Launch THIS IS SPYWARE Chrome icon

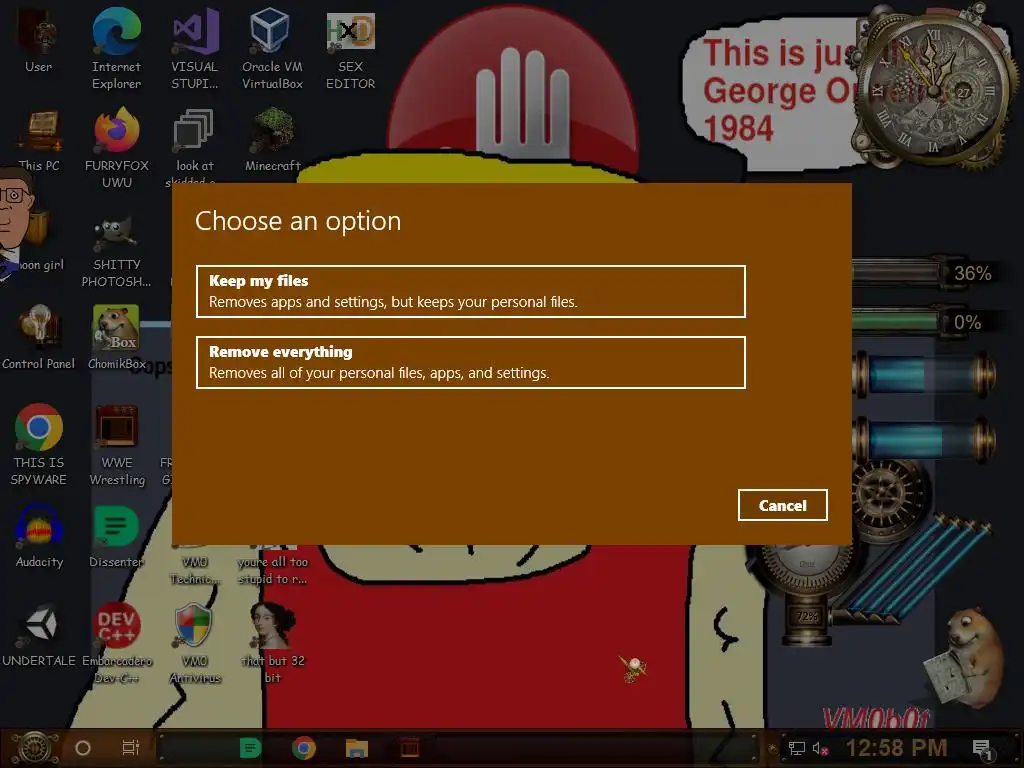pos(39,445)
